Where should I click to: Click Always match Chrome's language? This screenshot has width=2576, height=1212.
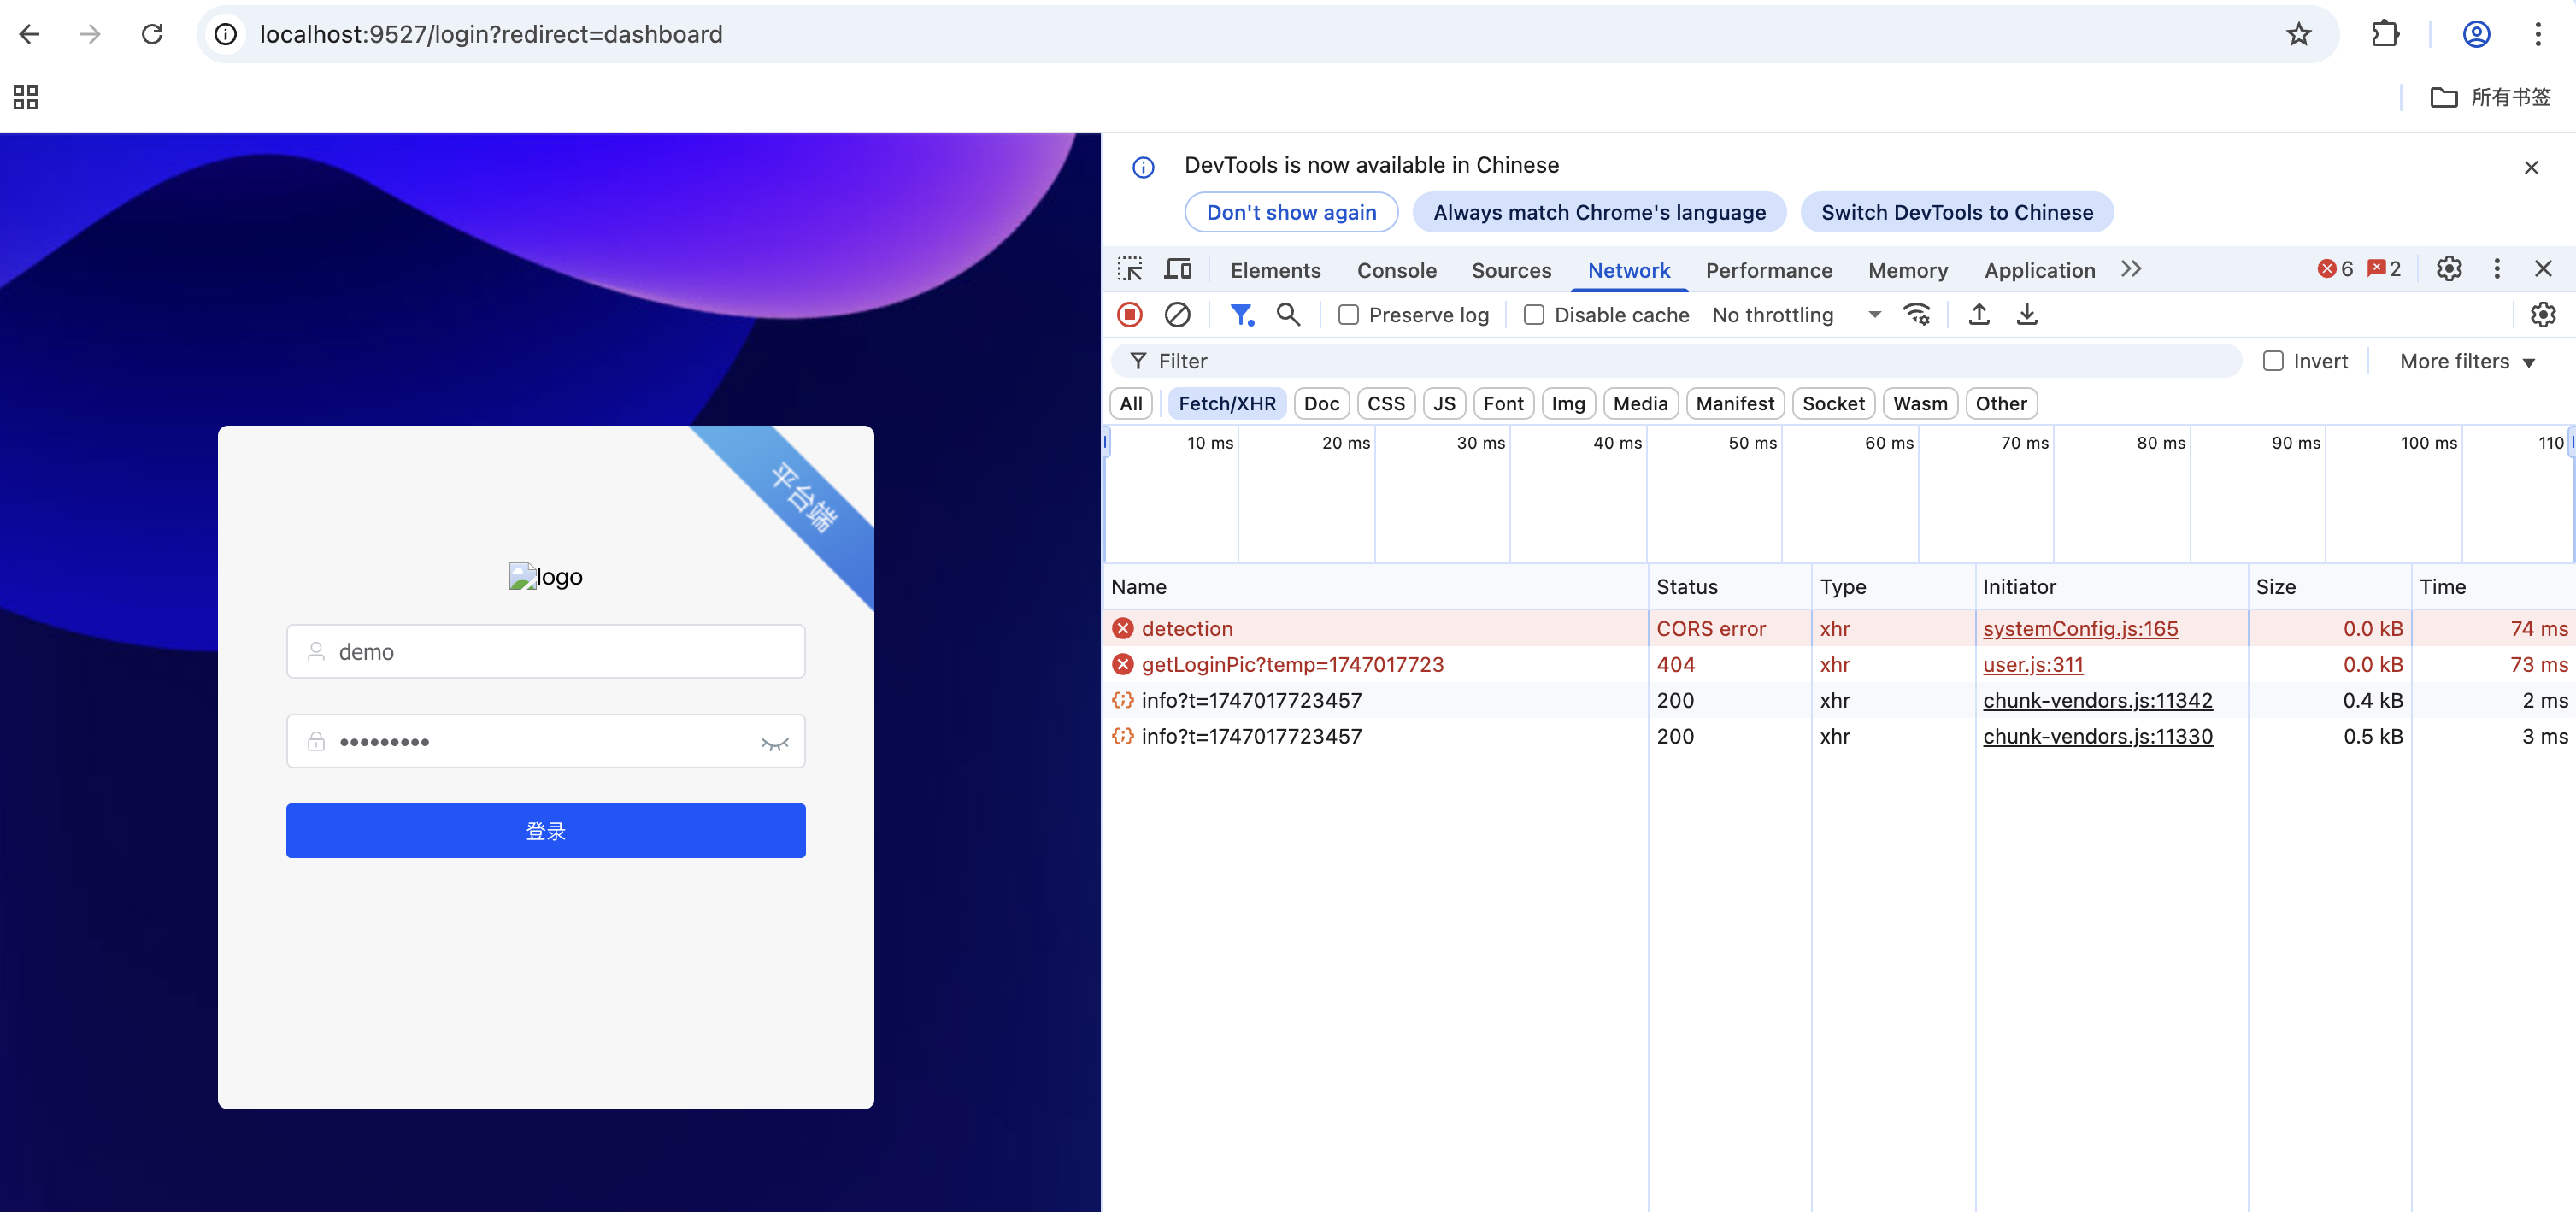(x=1599, y=212)
